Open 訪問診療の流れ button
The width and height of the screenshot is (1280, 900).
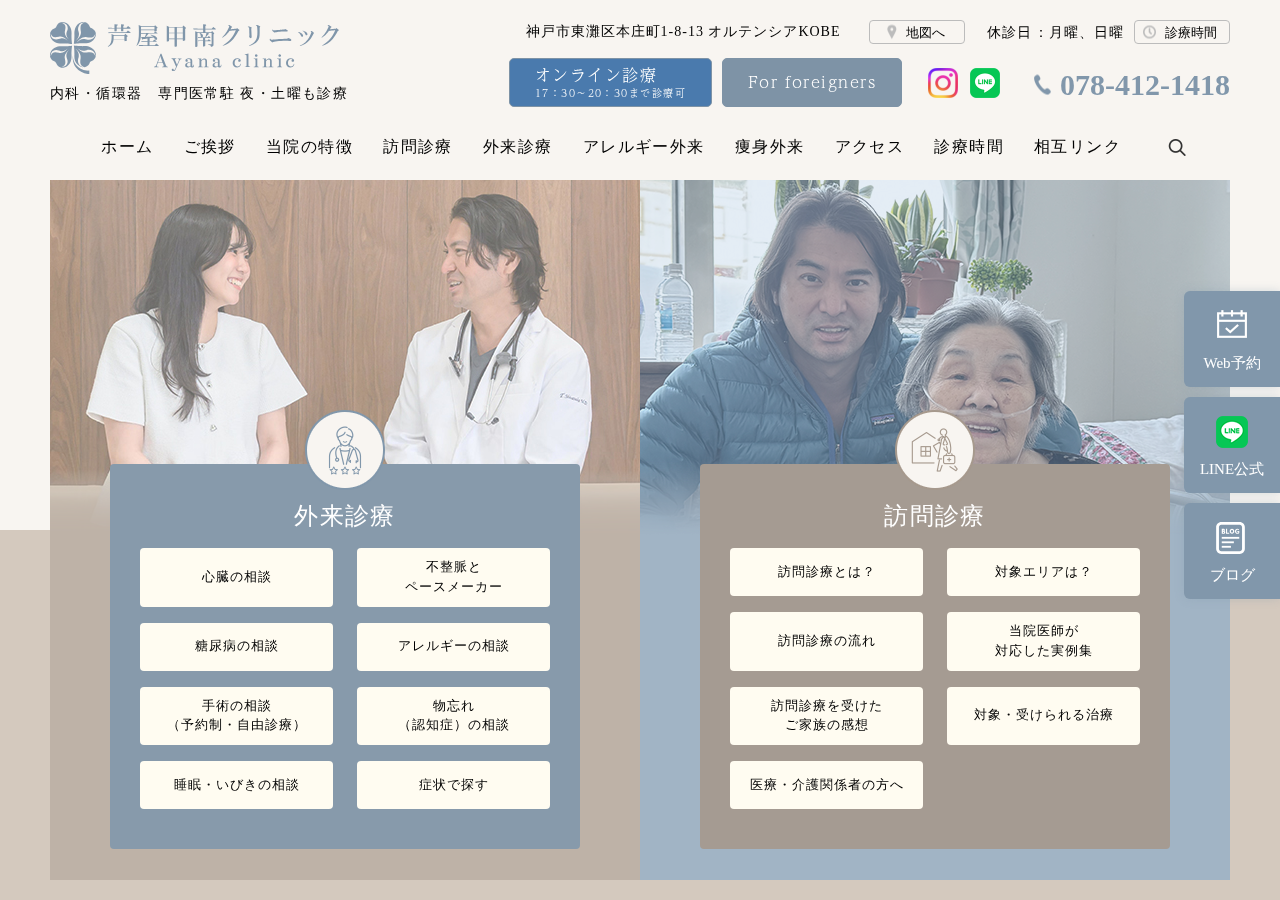(826, 641)
